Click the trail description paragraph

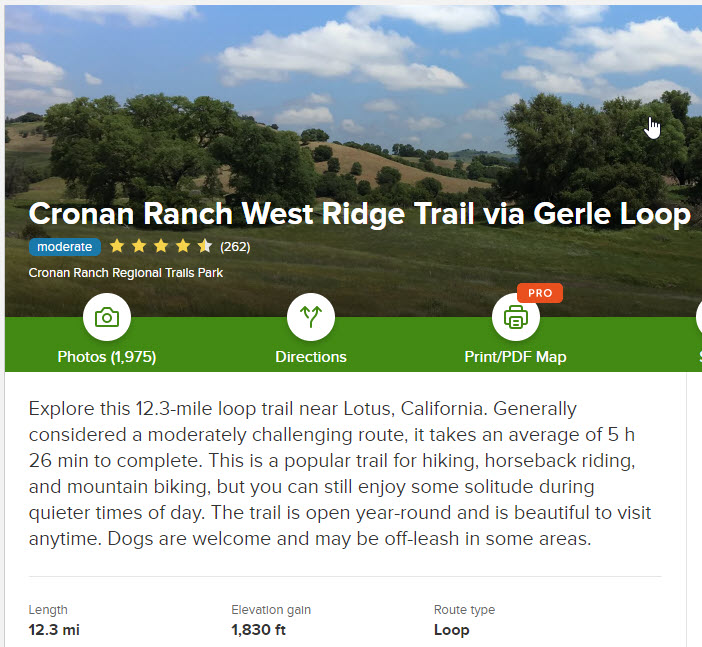pyautogui.click(x=340, y=472)
